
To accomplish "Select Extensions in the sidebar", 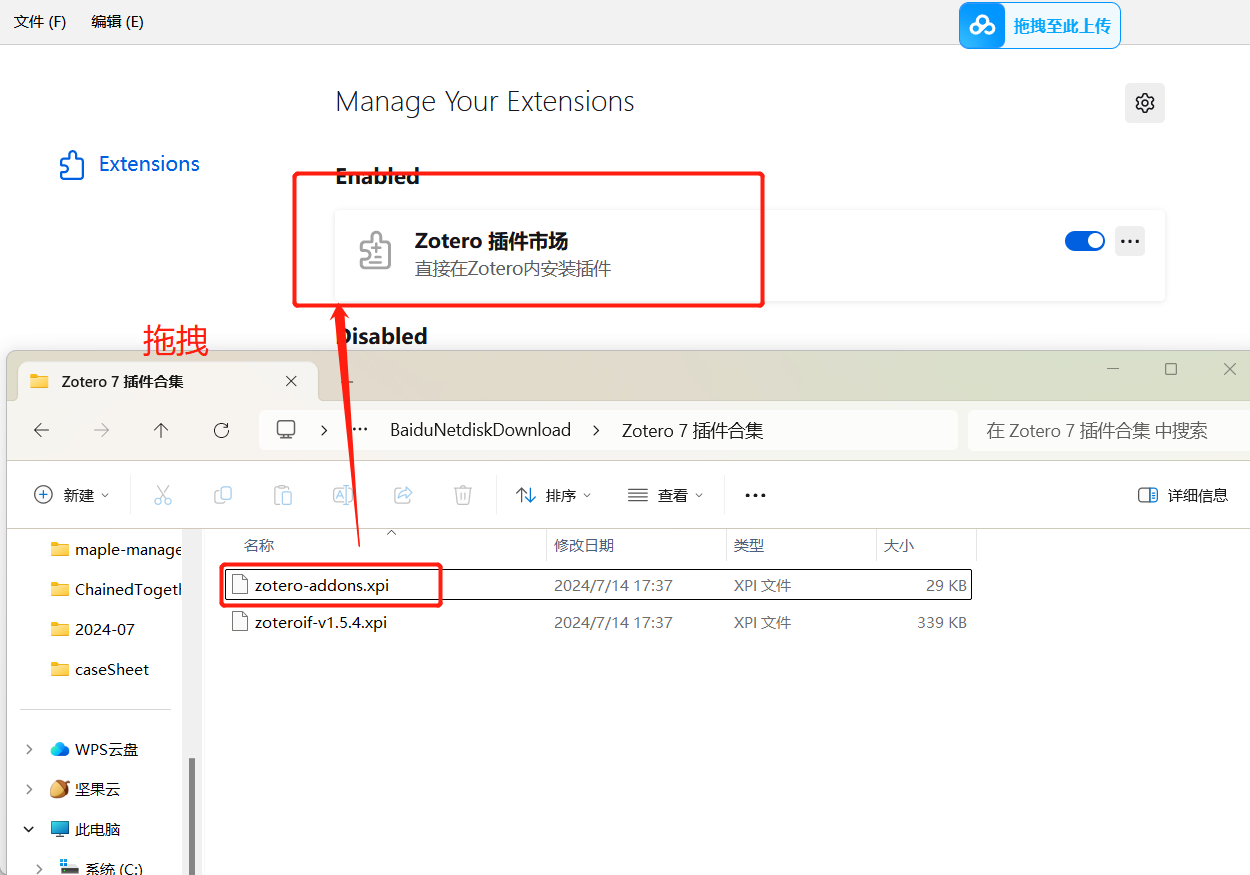I will (129, 164).
